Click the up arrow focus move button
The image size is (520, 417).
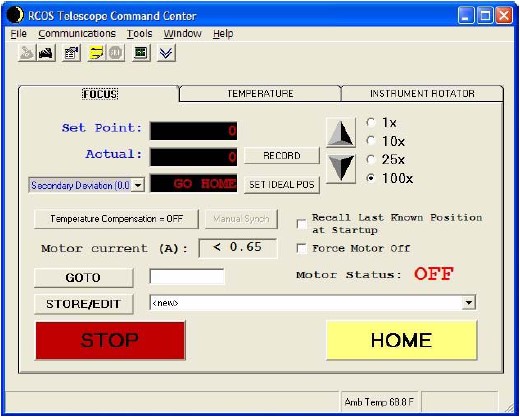tap(340, 133)
